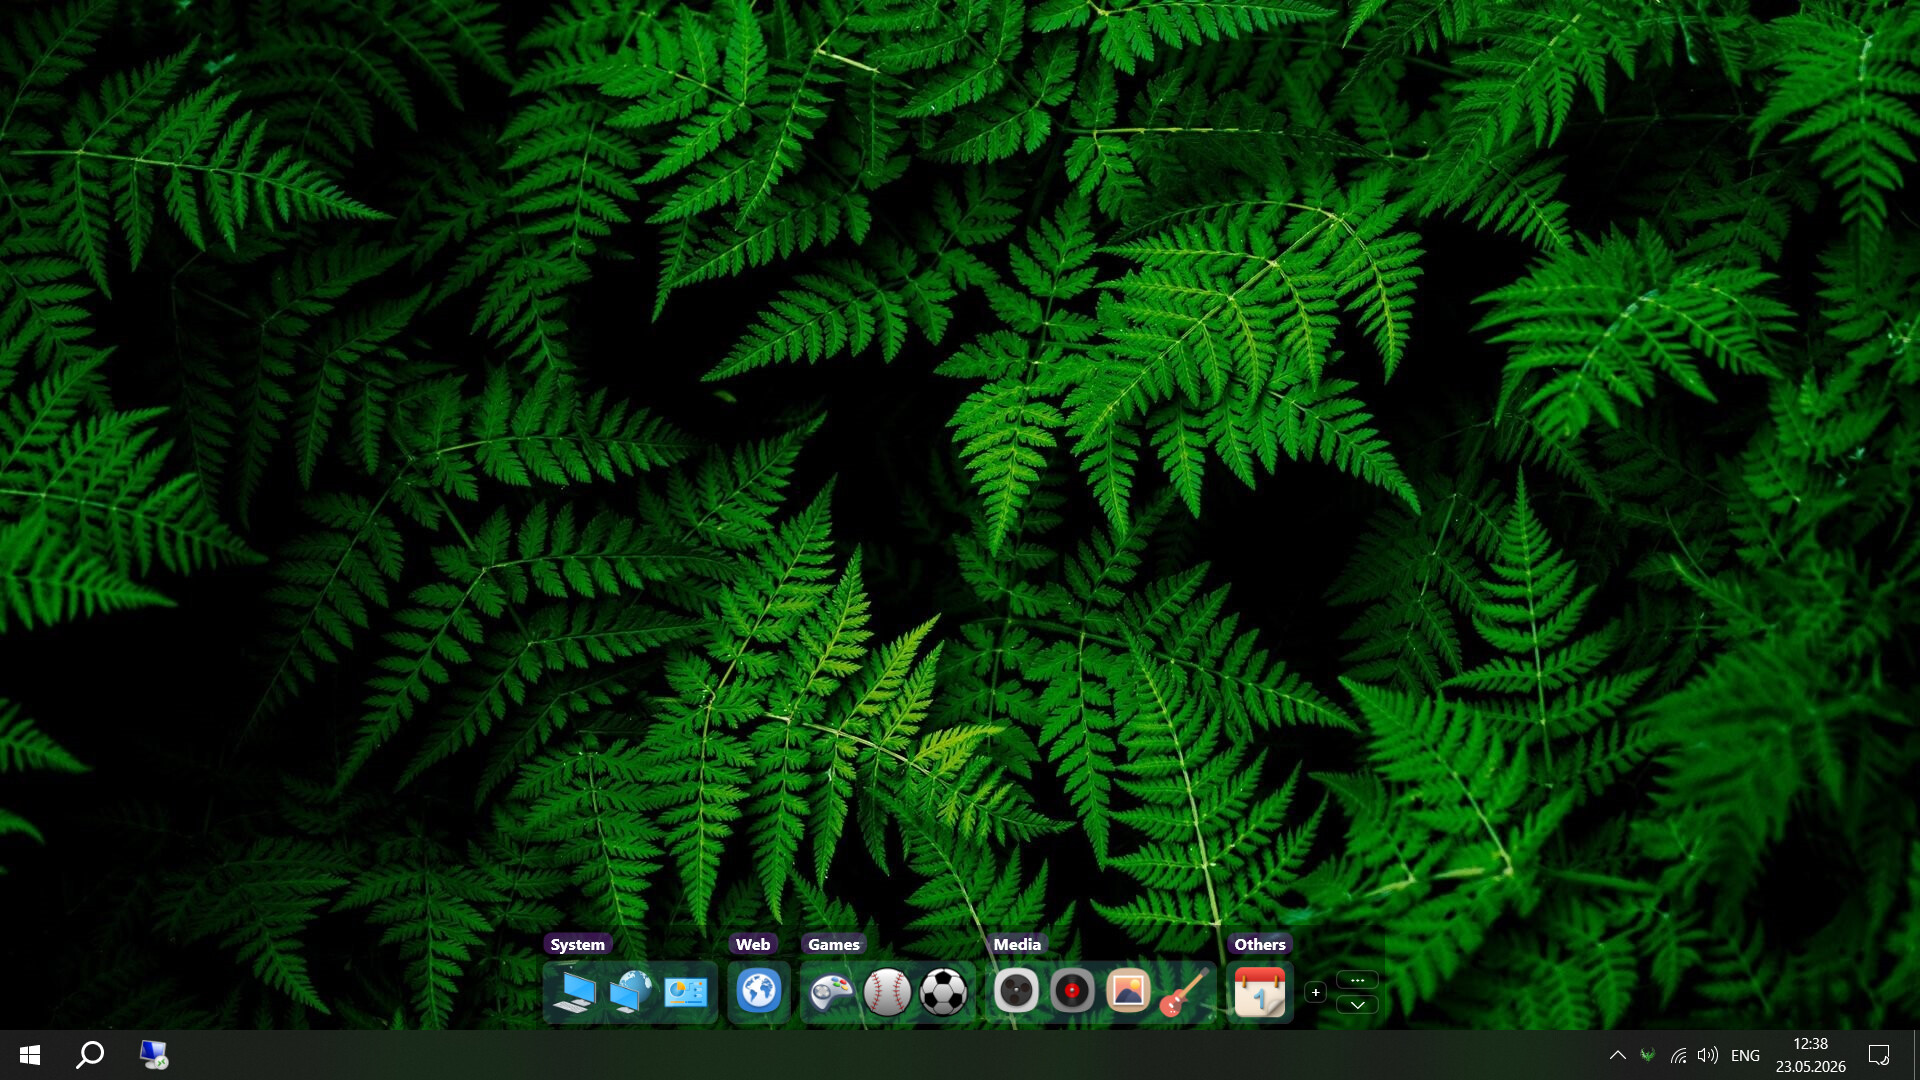Open the baseball game icon
1920x1080 pixels.
pyautogui.click(x=887, y=992)
